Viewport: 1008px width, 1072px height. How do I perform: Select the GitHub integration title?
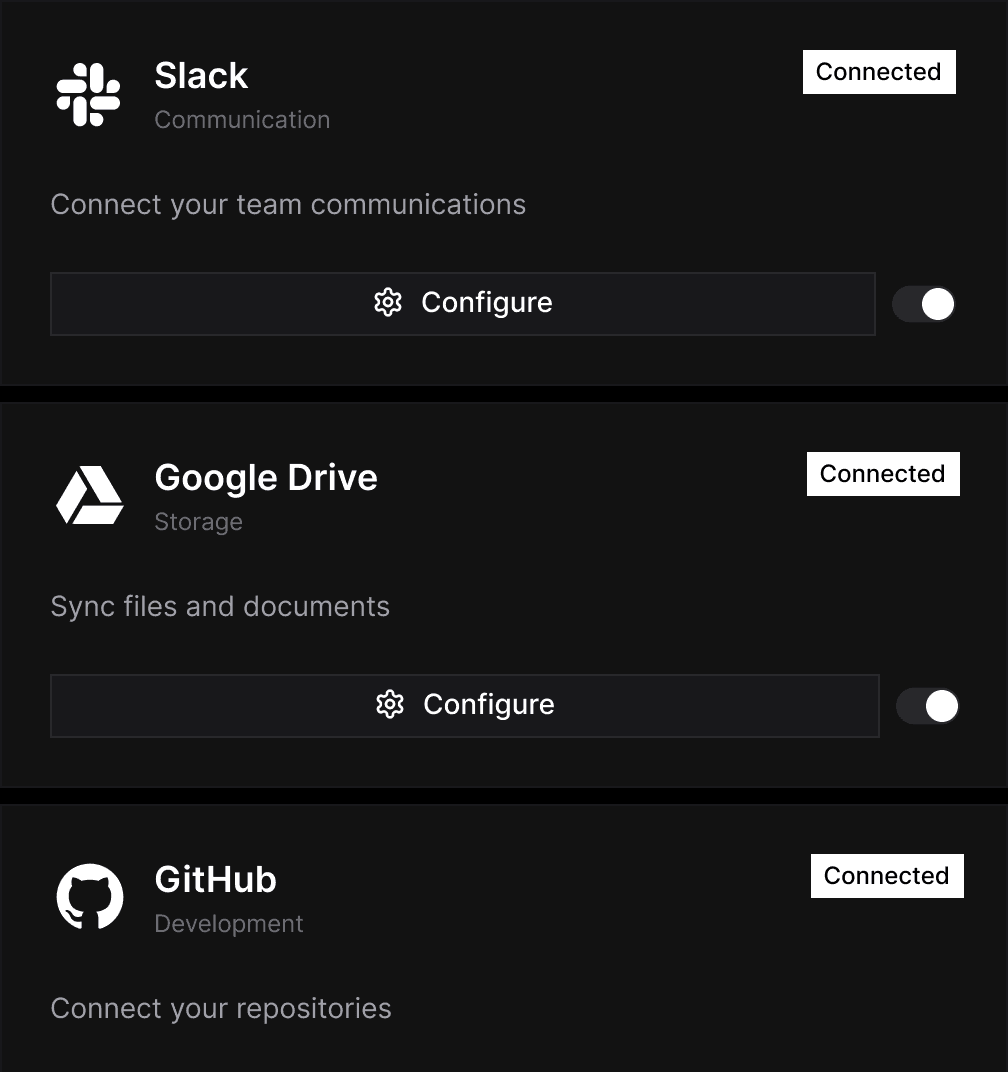point(215,880)
